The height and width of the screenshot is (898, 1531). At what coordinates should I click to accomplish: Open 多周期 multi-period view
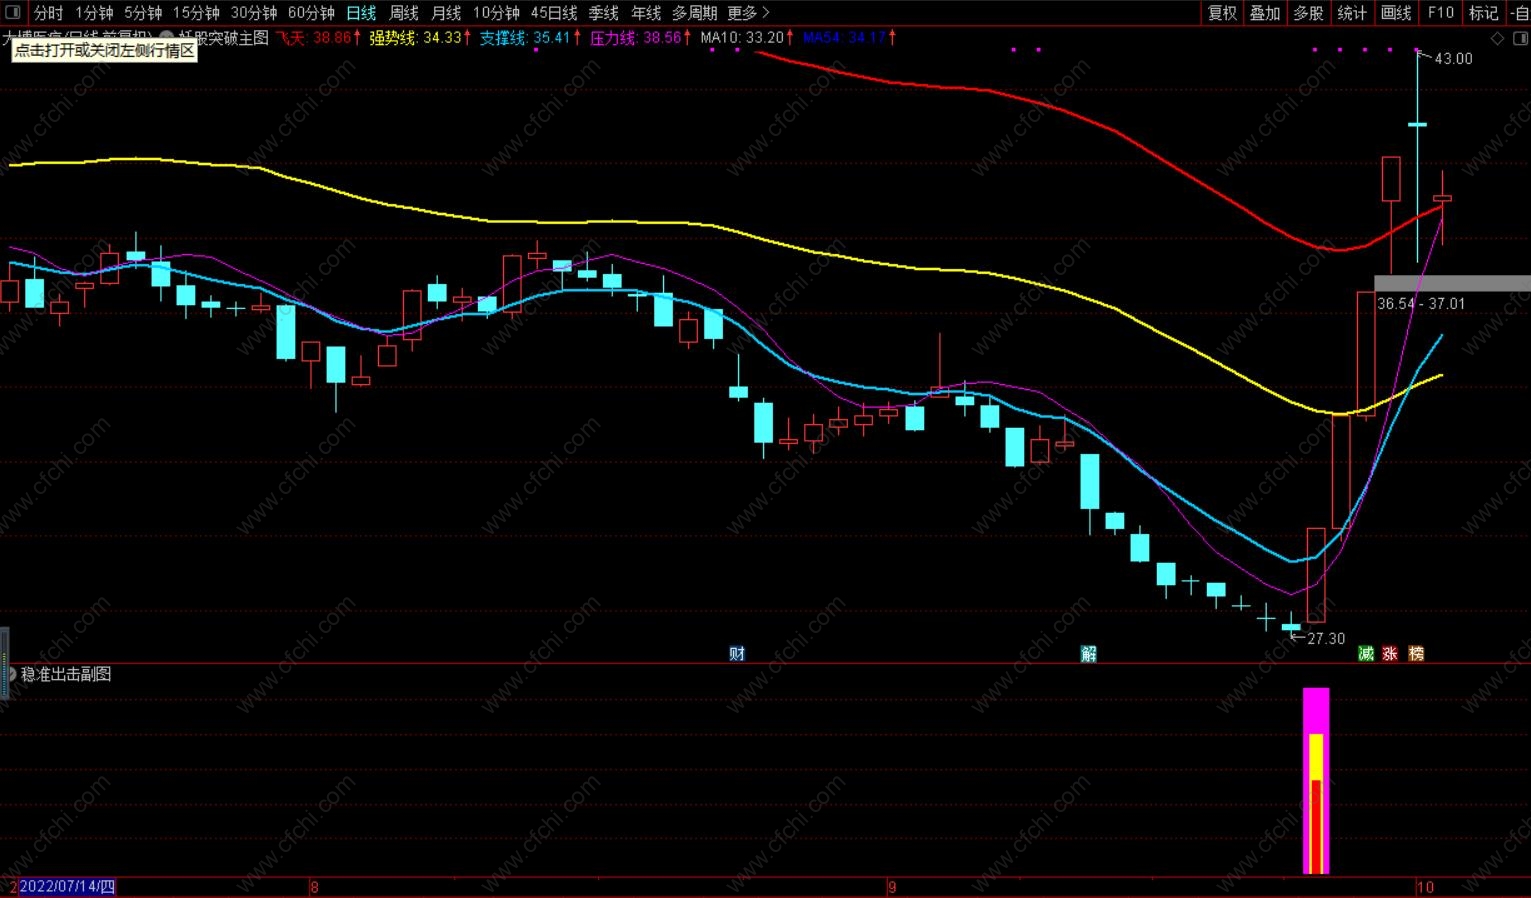(694, 13)
